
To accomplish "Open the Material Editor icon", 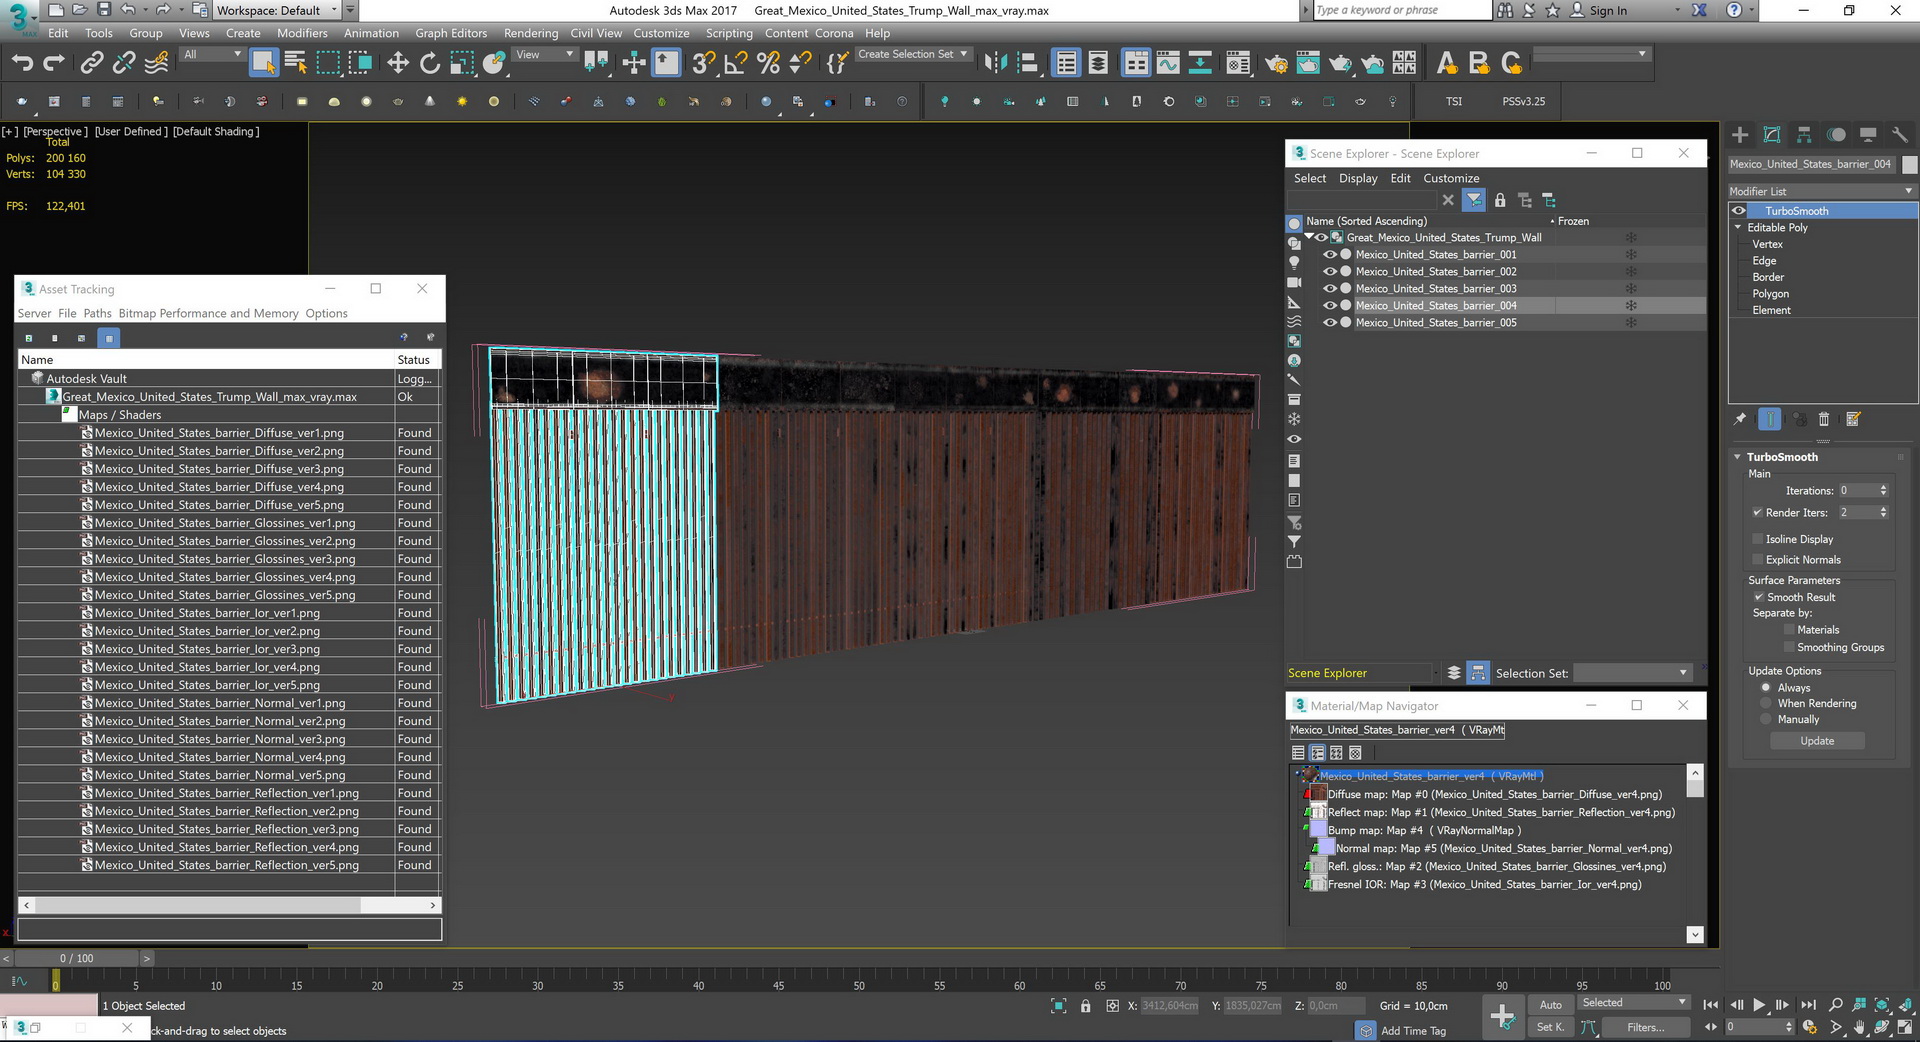I will coord(1237,63).
